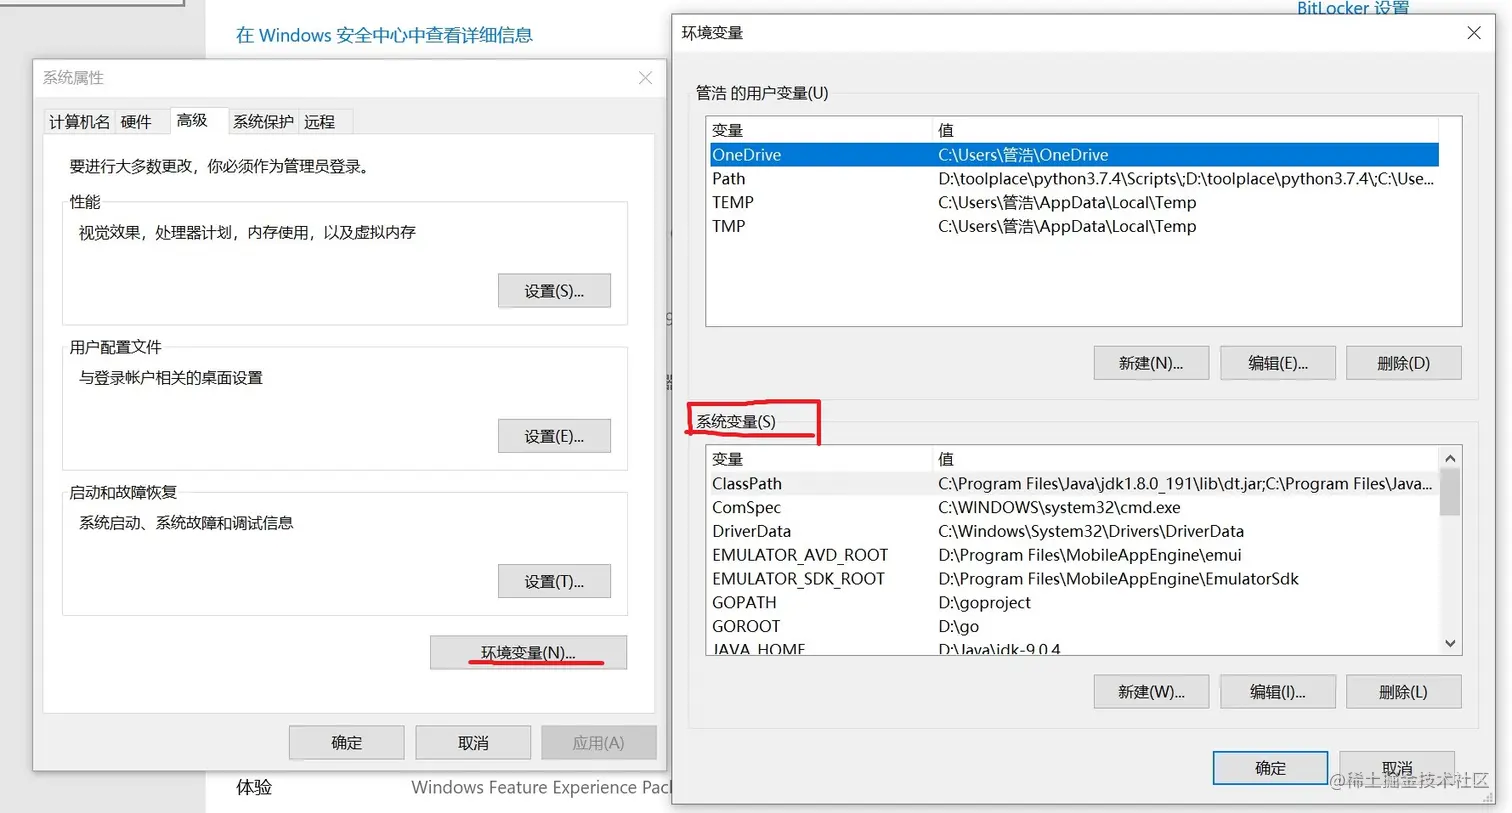Click 设置(E) under 用户配置文件

click(x=554, y=435)
